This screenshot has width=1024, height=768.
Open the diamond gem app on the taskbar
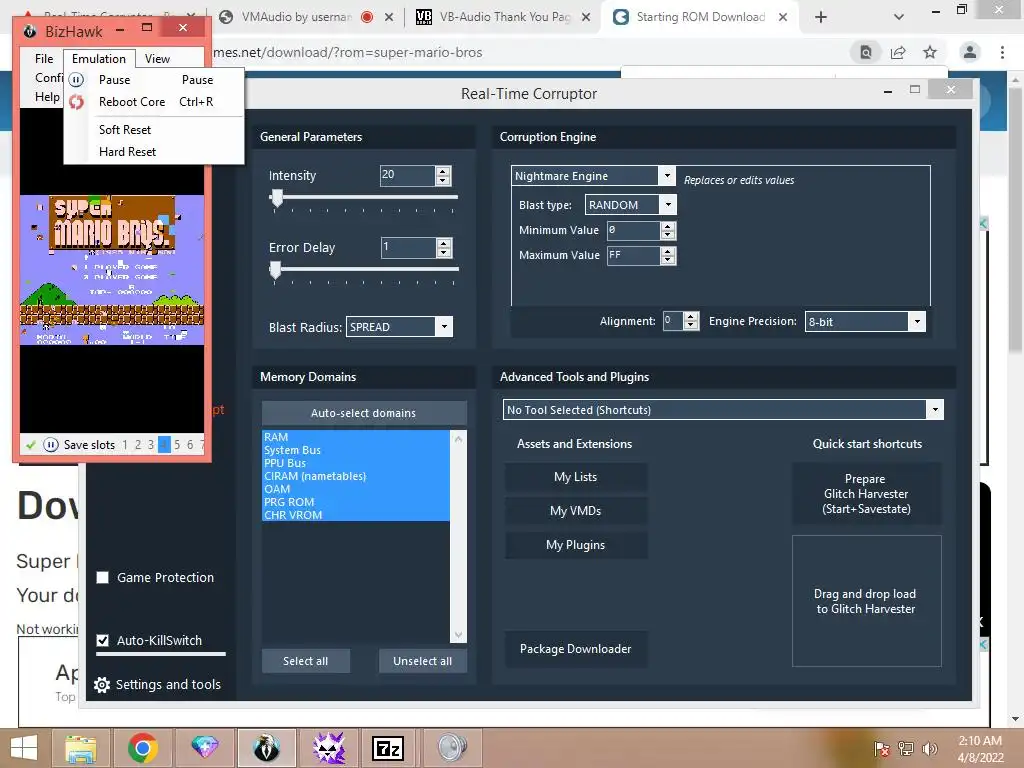(x=204, y=748)
